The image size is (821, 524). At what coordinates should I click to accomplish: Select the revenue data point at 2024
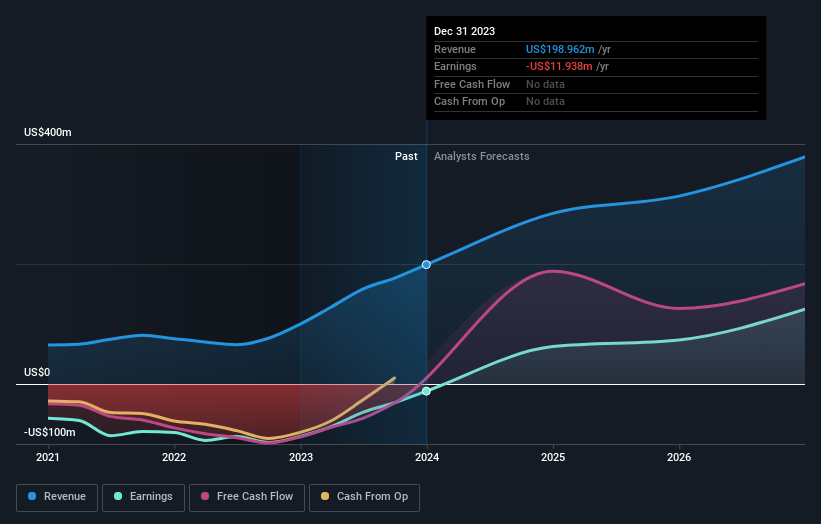[426, 265]
